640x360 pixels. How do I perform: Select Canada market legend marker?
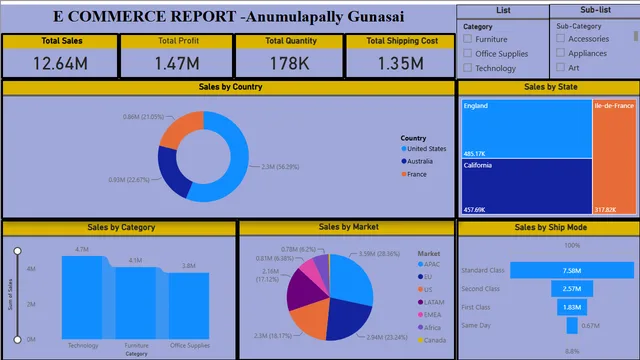420,340
